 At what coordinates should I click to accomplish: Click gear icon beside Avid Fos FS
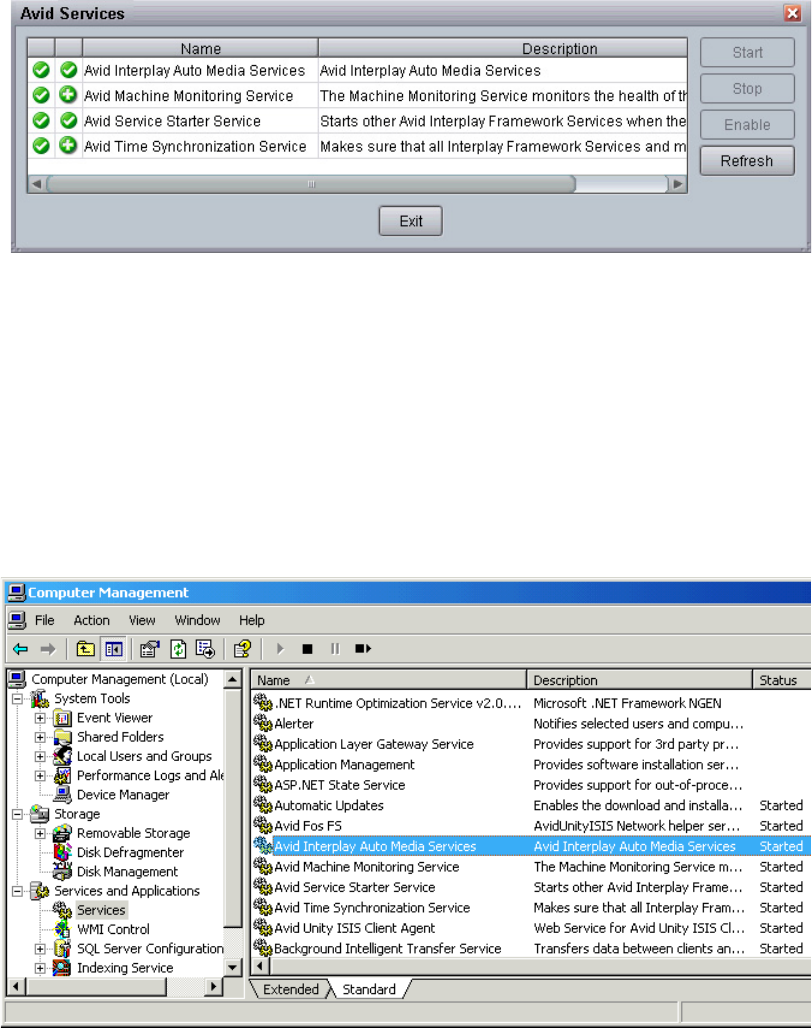tap(263, 825)
